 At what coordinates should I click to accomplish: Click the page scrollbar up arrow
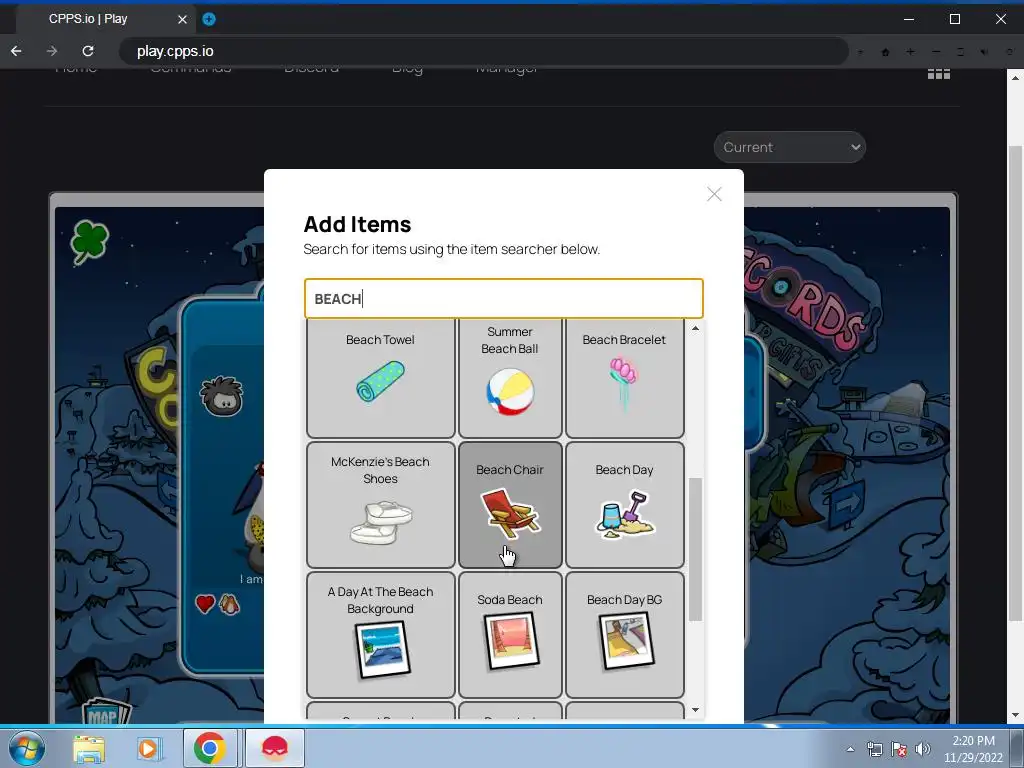[1015, 78]
